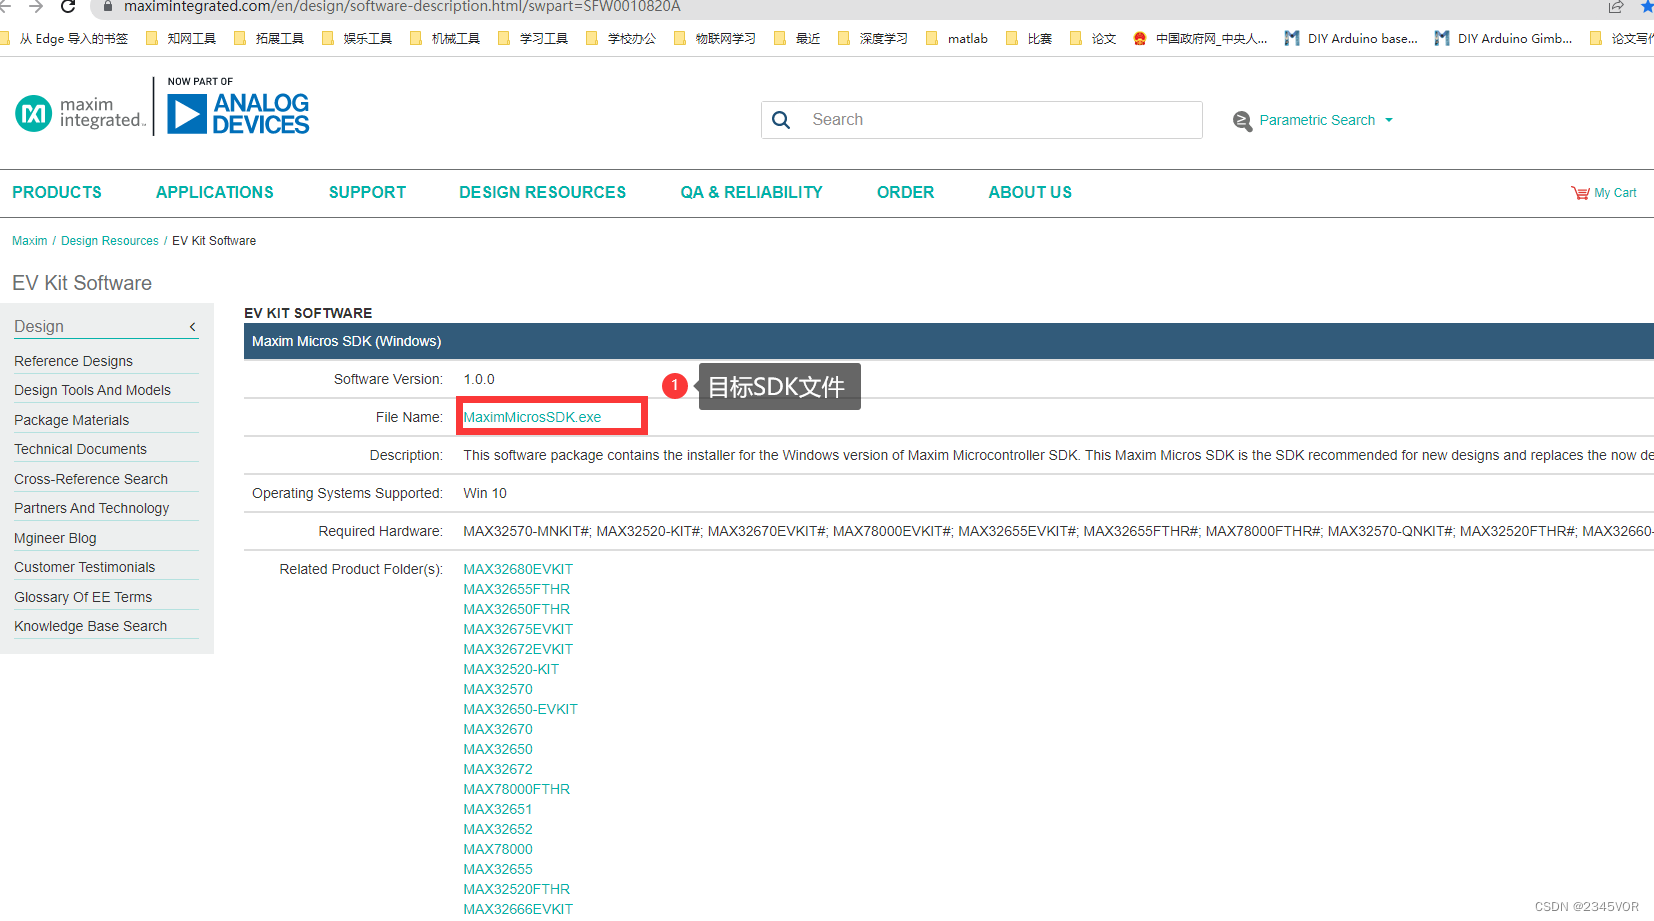This screenshot has width=1654, height=921.
Task: Click the Maxim Micros SDK (Windows) header
Action: pos(948,341)
